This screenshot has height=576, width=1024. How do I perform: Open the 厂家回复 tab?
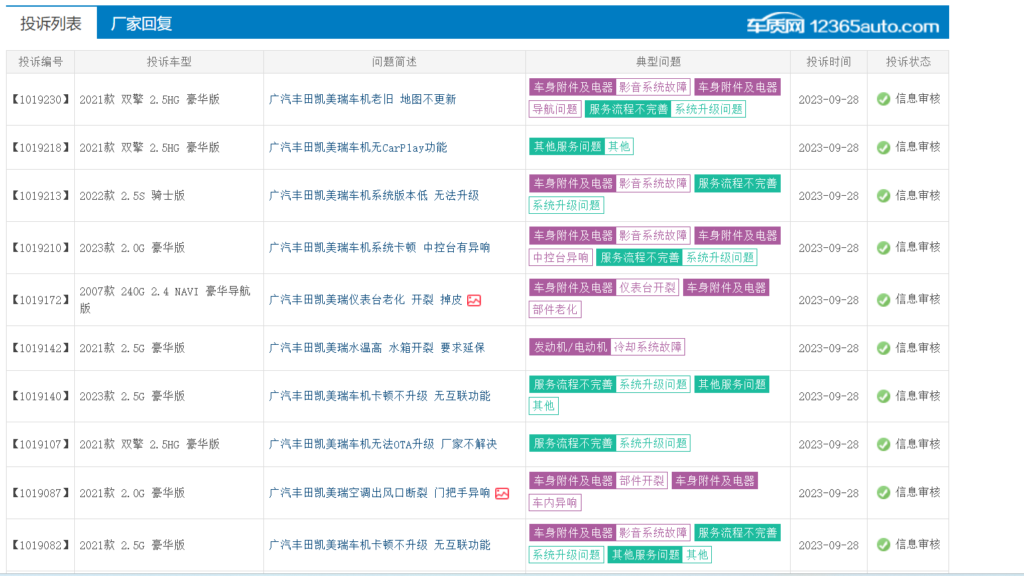tap(141, 24)
